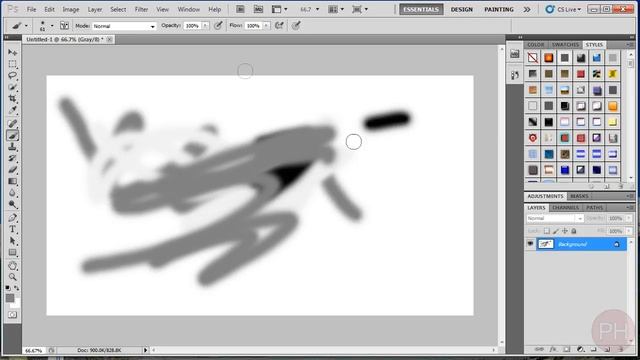Click the background color swatch
The width and height of the screenshot is (640, 360).
coord(16,304)
